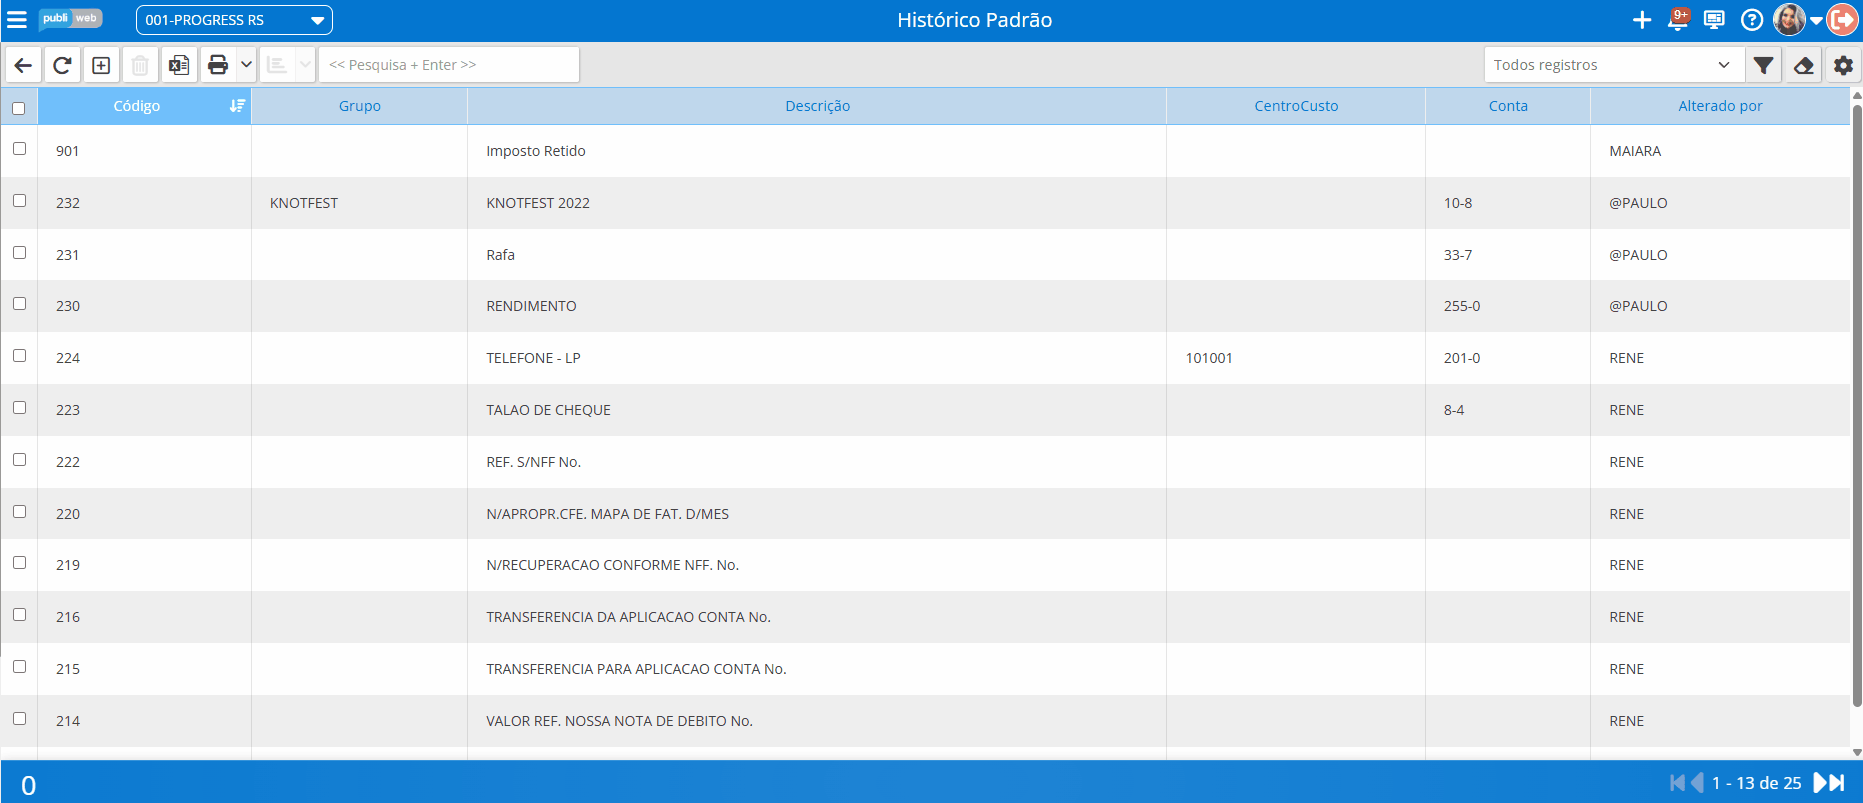Sort by the Código column header
The image size is (1863, 803).
pos(137,106)
